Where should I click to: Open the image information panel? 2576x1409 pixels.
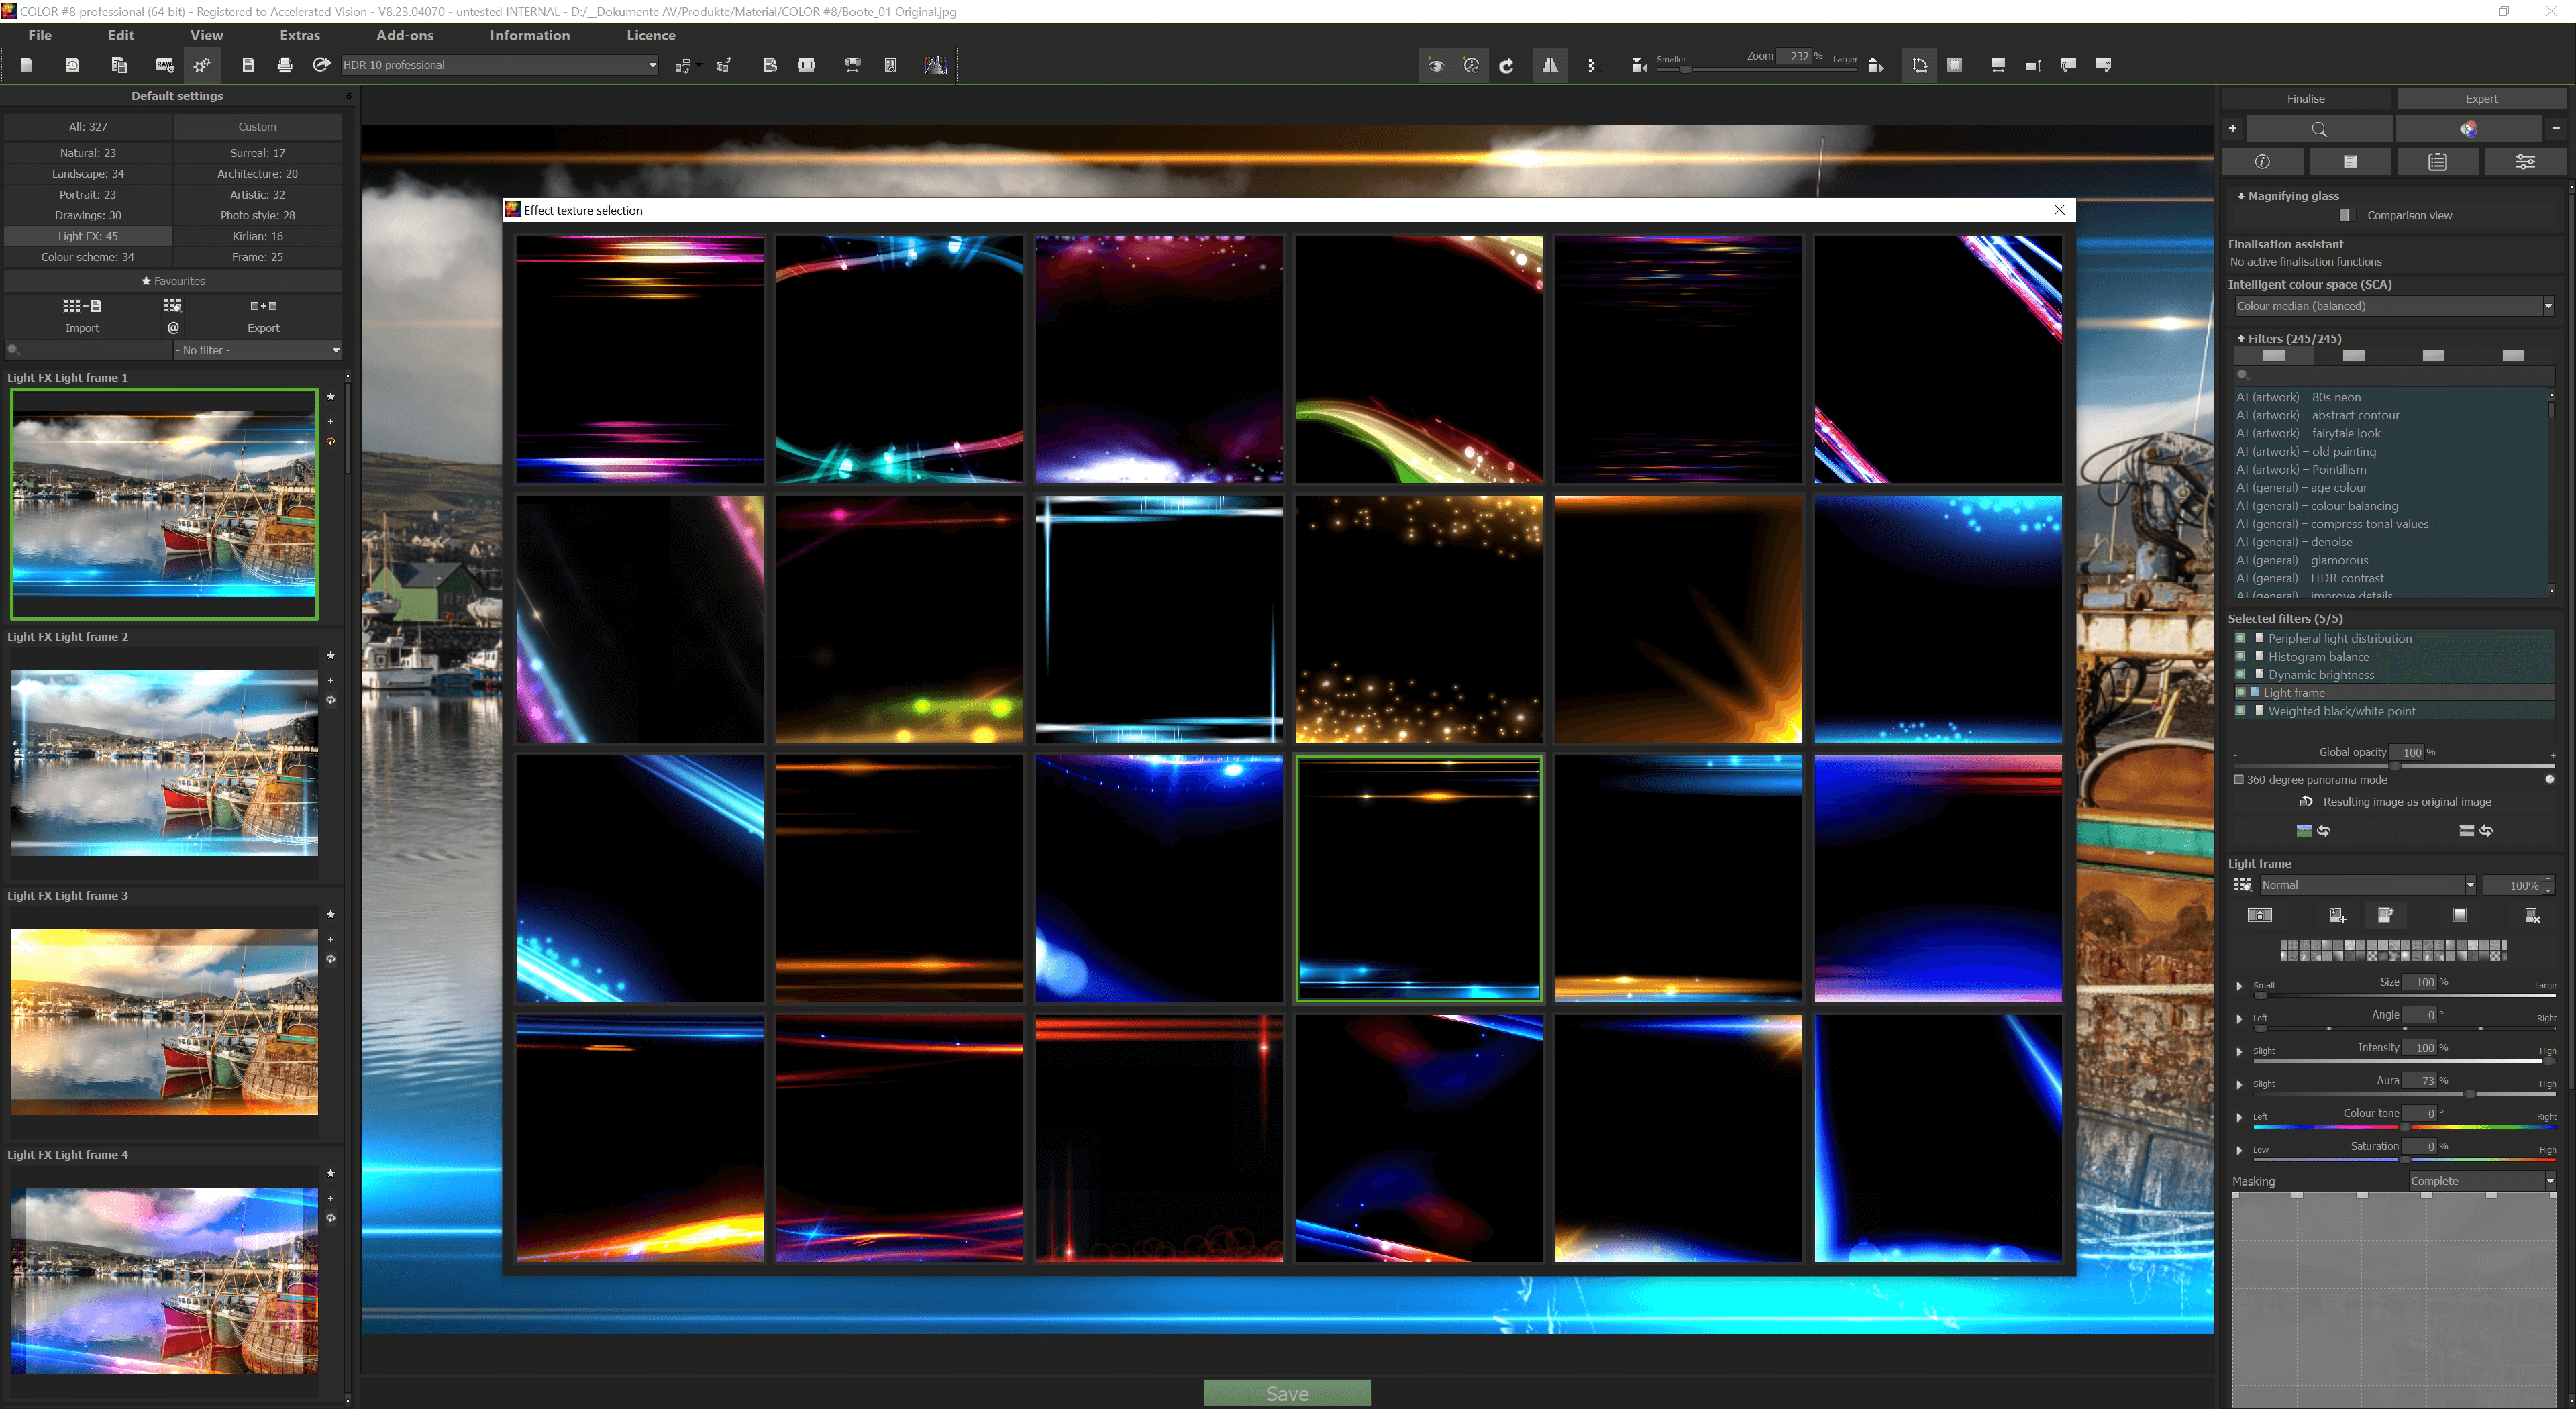pos(2263,161)
